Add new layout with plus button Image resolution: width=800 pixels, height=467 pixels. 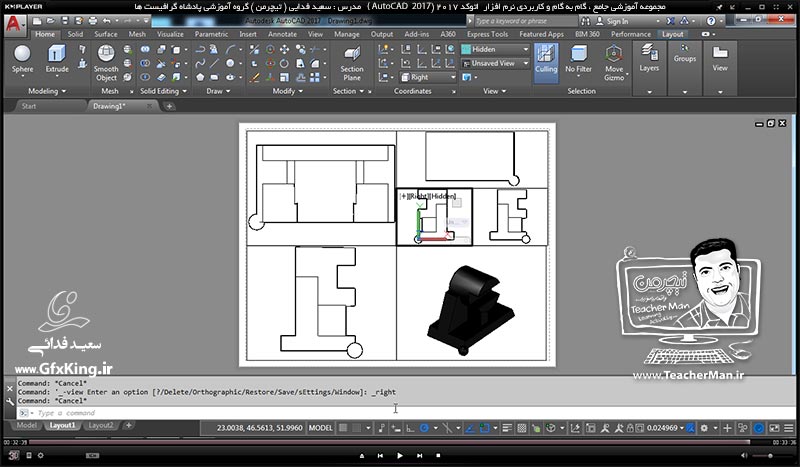(x=129, y=425)
